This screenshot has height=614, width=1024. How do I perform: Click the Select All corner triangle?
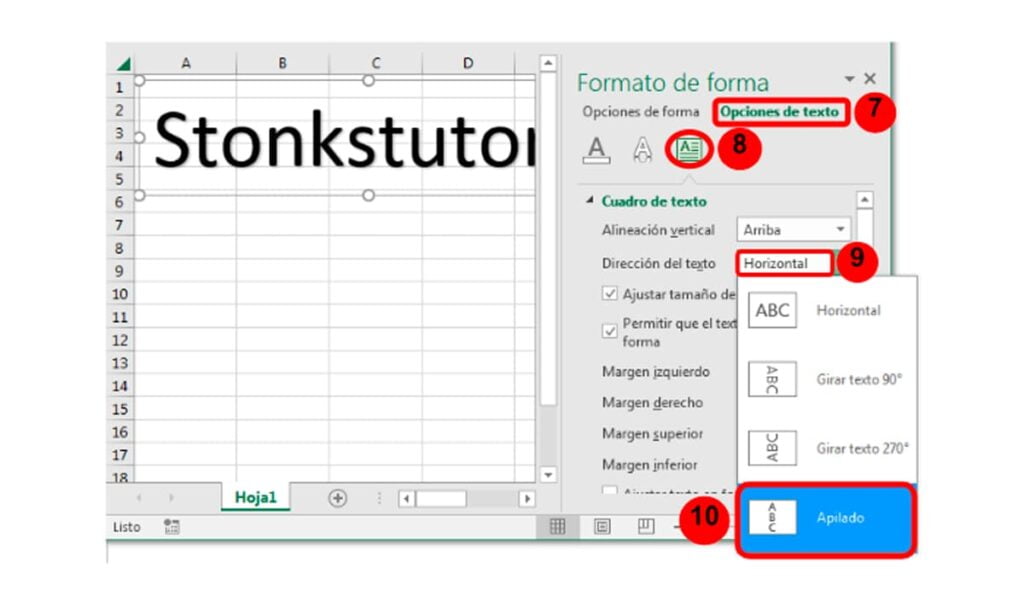tap(123, 63)
